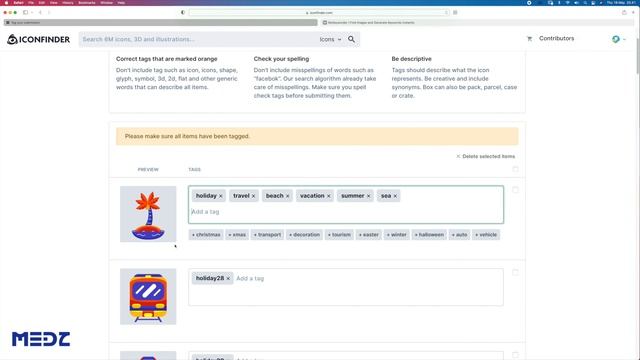Image resolution: width=640 pixels, height=360 pixels.
Task: Click Safari forward arrow
Action: point(49,12)
